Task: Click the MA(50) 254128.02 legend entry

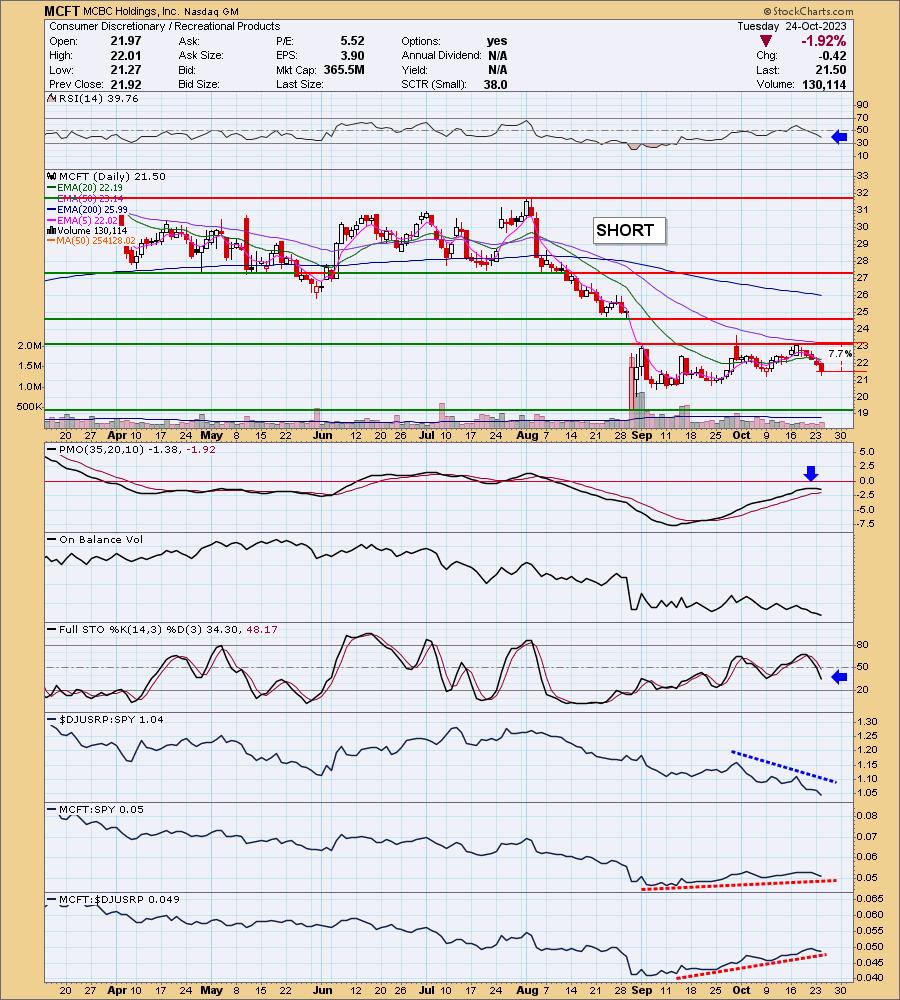Action: (91, 240)
